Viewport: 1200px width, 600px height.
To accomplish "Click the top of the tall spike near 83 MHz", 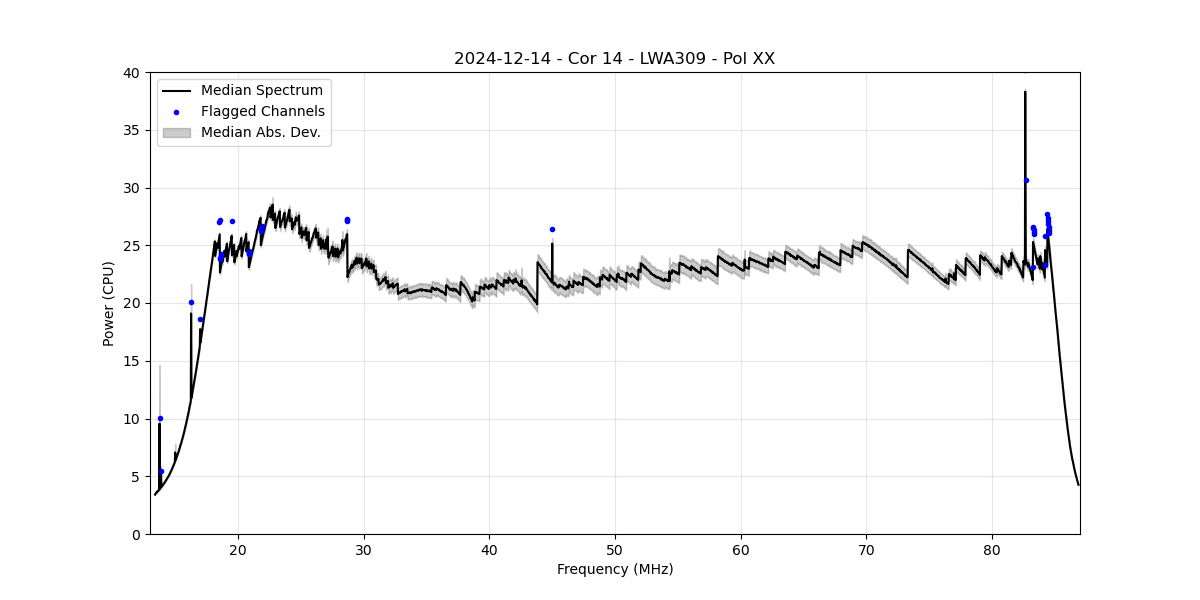I will coord(1025,92).
